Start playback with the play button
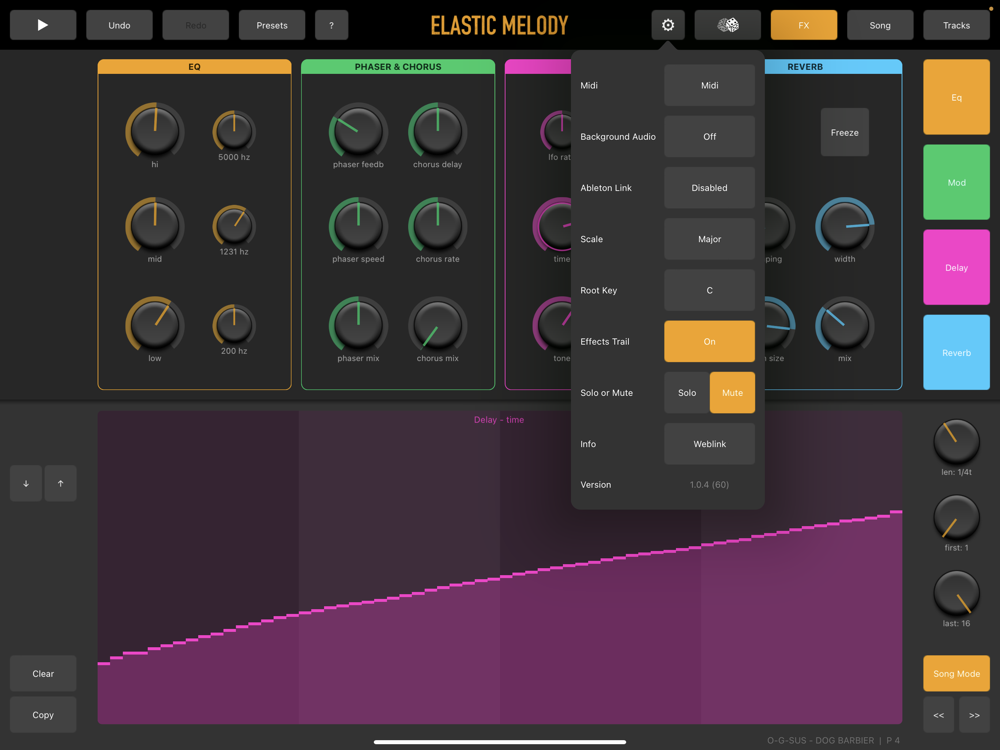 coord(43,25)
